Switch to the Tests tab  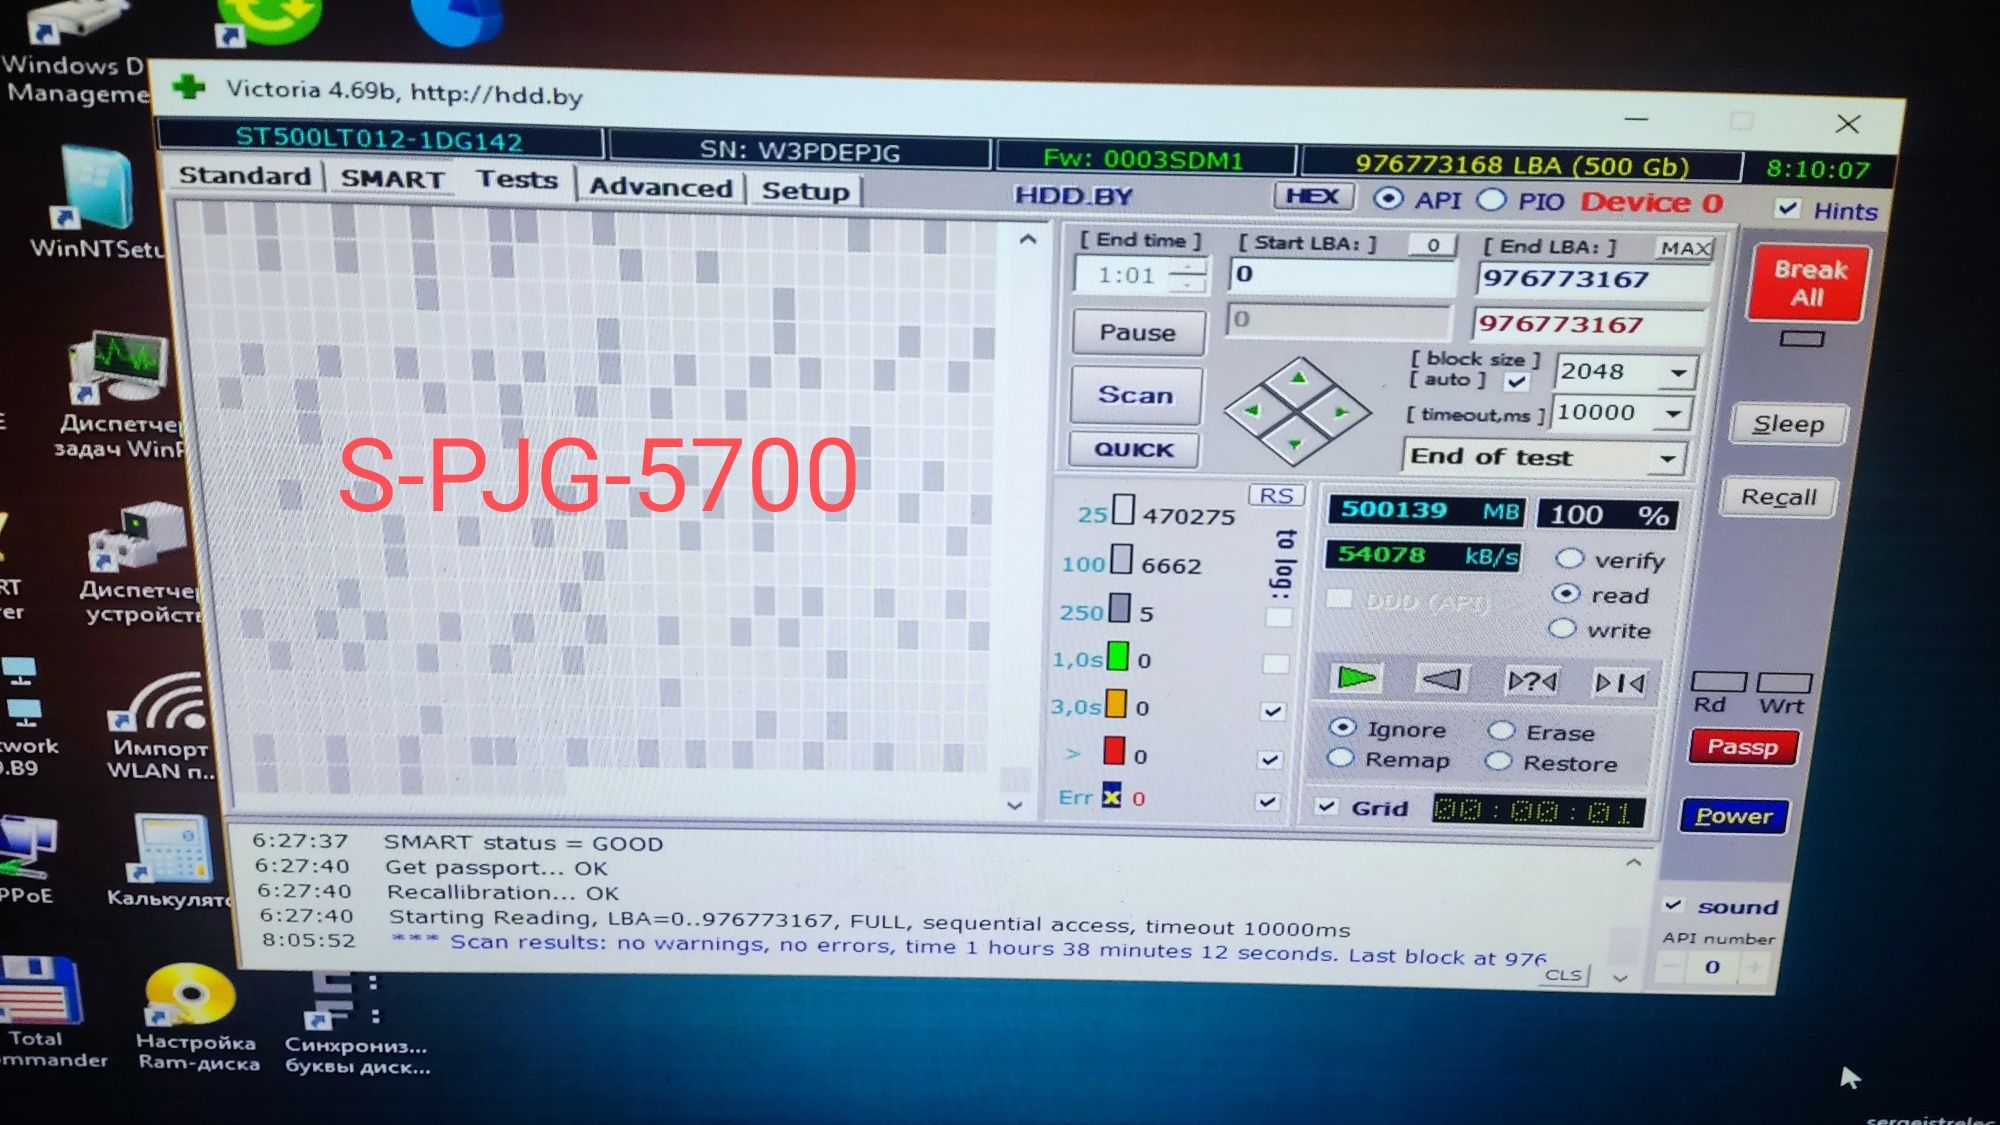click(x=516, y=180)
